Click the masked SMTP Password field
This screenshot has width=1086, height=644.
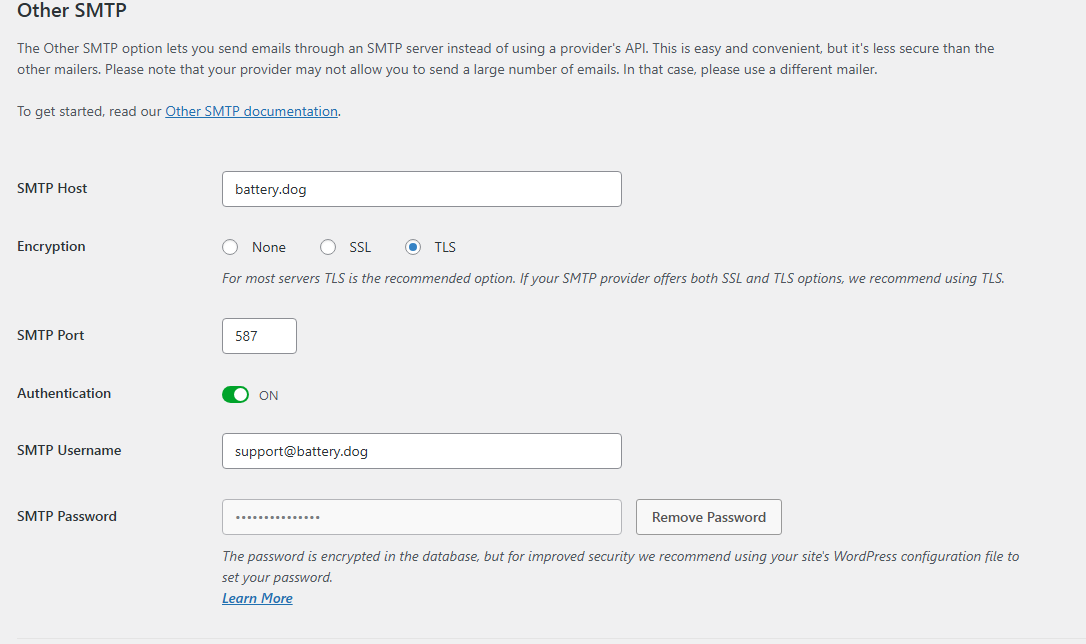click(x=421, y=517)
